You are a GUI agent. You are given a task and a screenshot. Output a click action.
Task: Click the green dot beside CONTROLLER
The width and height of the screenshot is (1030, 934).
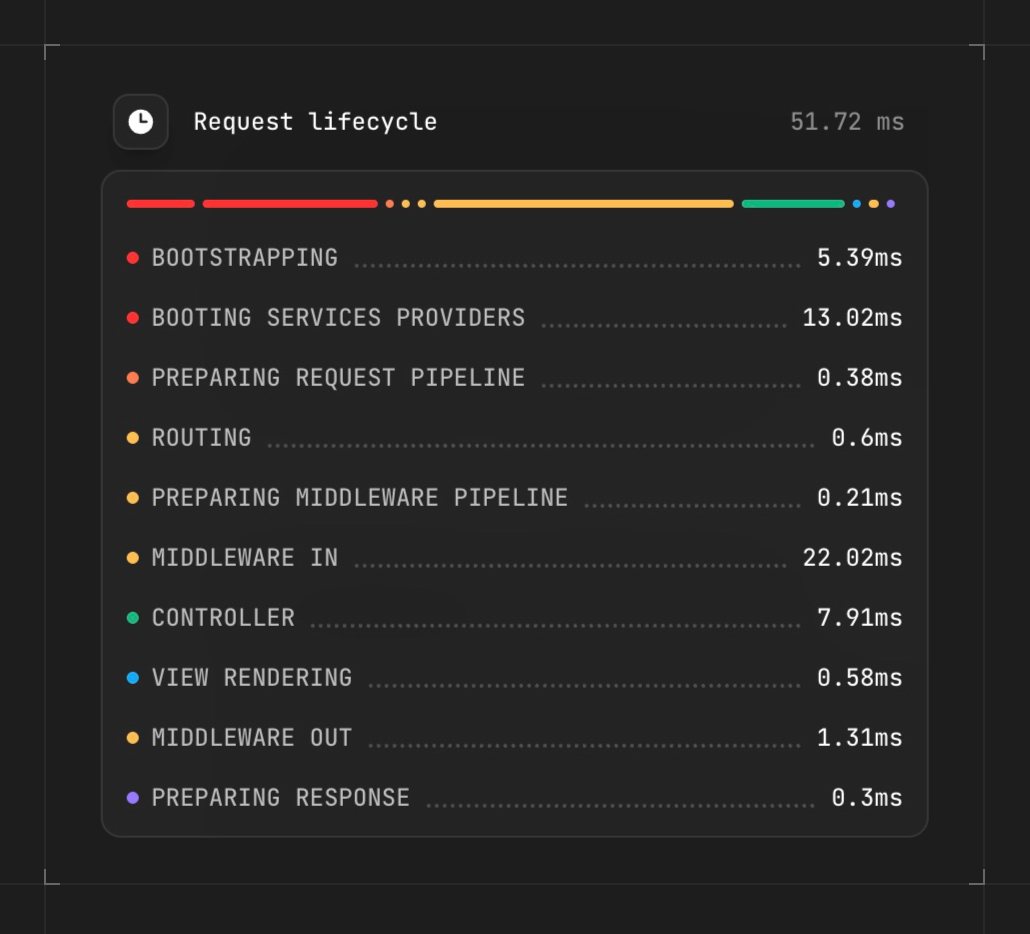pyautogui.click(x=133, y=618)
